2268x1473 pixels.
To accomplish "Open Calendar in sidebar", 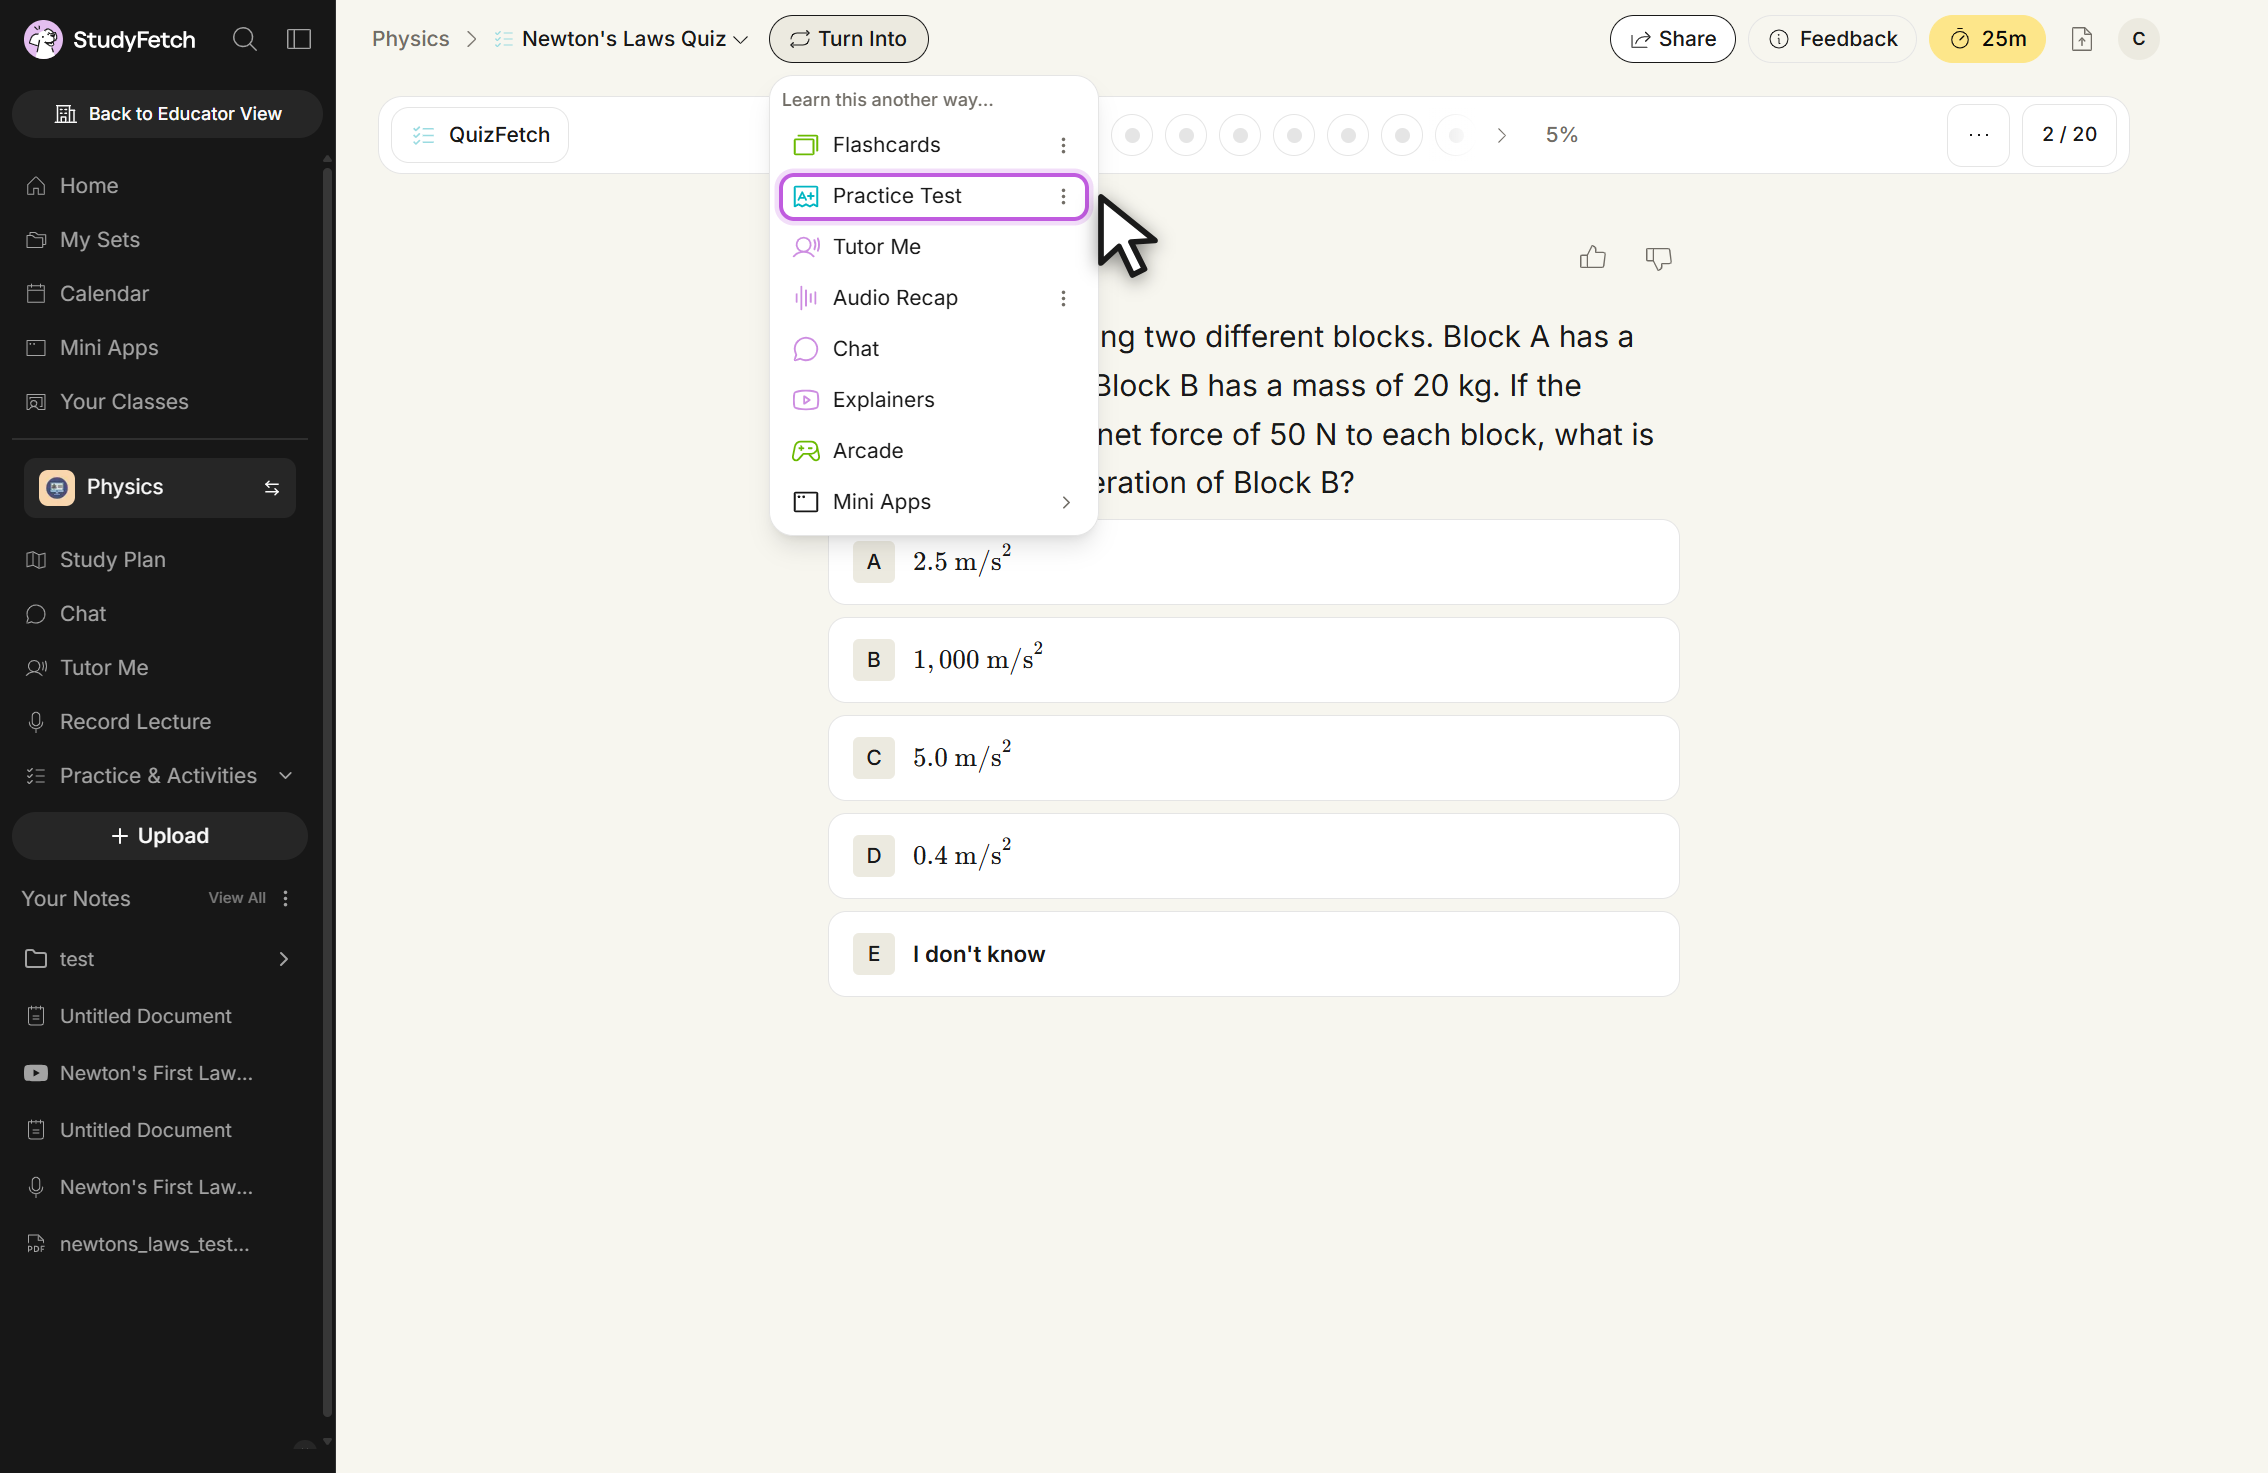I will [160, 294].
